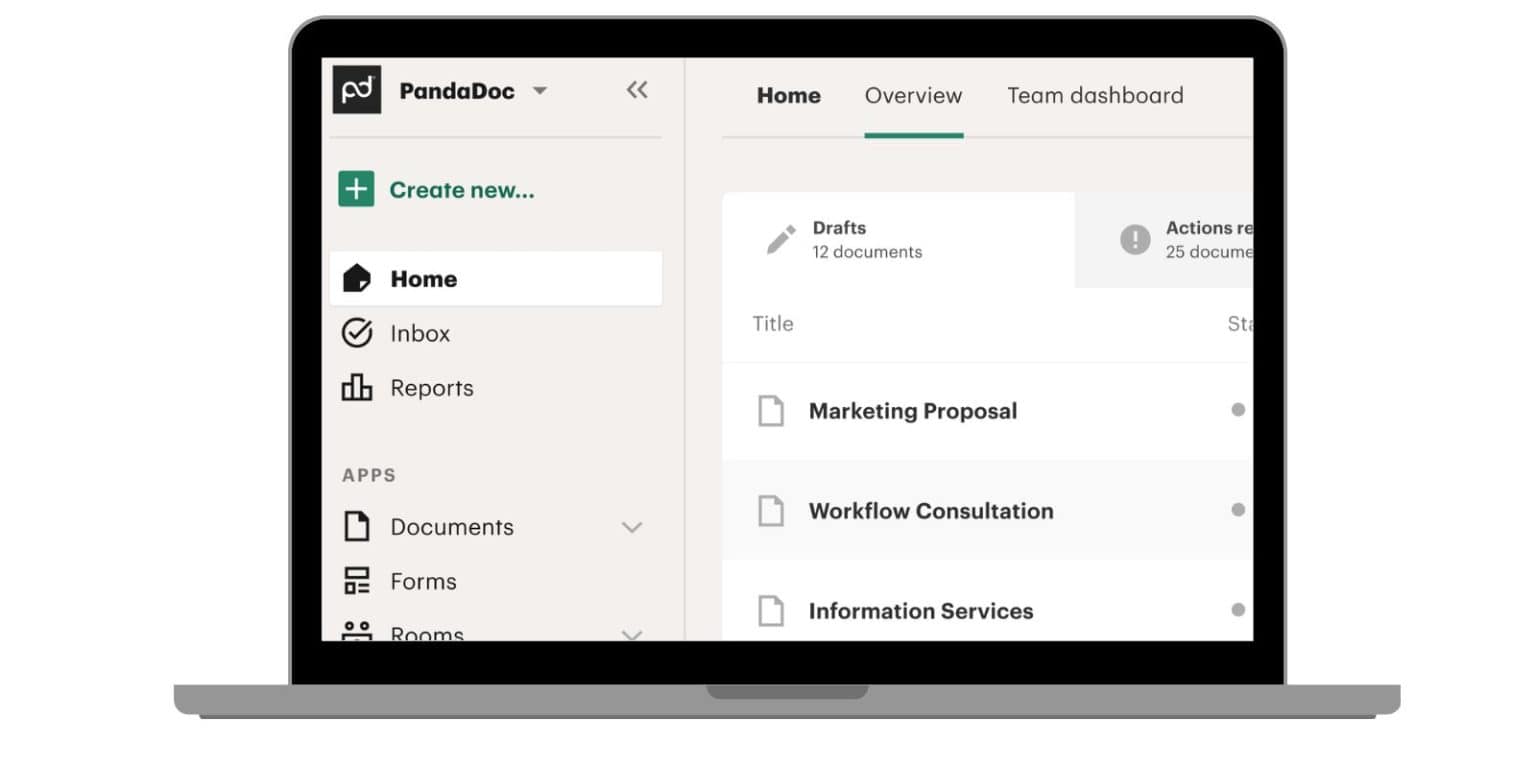Click the green plus icon next to Create new

355,188
